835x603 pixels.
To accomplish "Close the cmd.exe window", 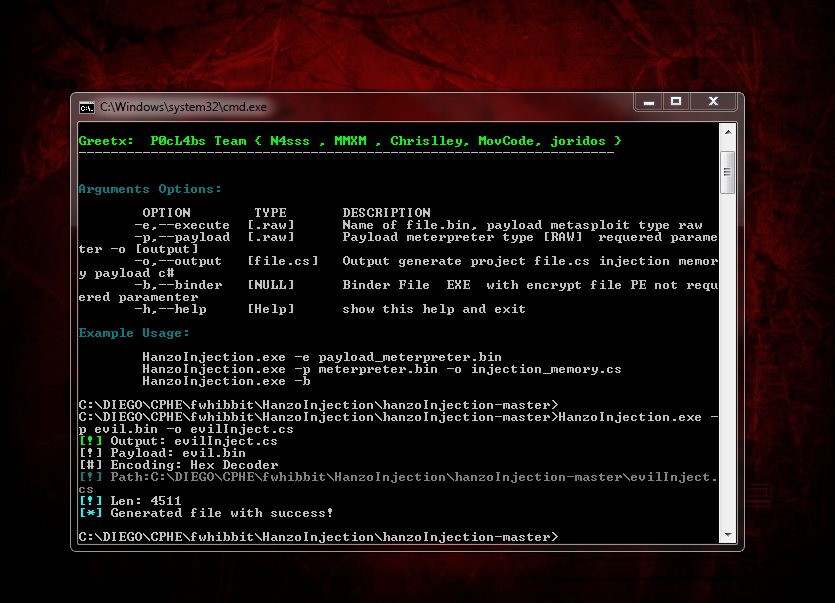I will (x=714, y=101).
